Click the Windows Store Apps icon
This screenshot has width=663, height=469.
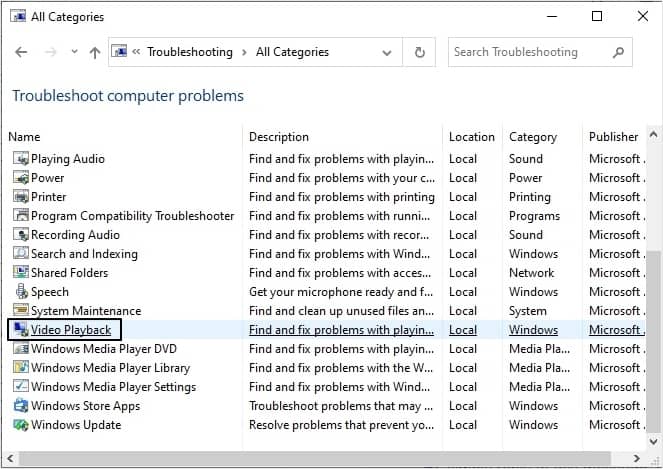click(20, 405)
